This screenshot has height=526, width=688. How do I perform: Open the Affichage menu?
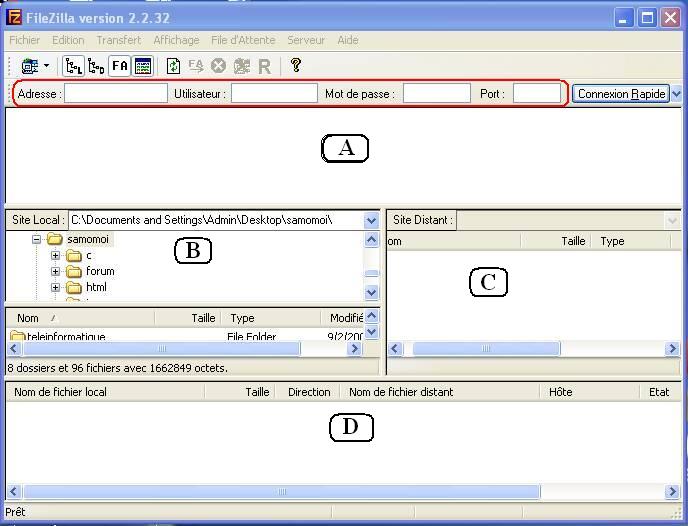click(176, 40)
